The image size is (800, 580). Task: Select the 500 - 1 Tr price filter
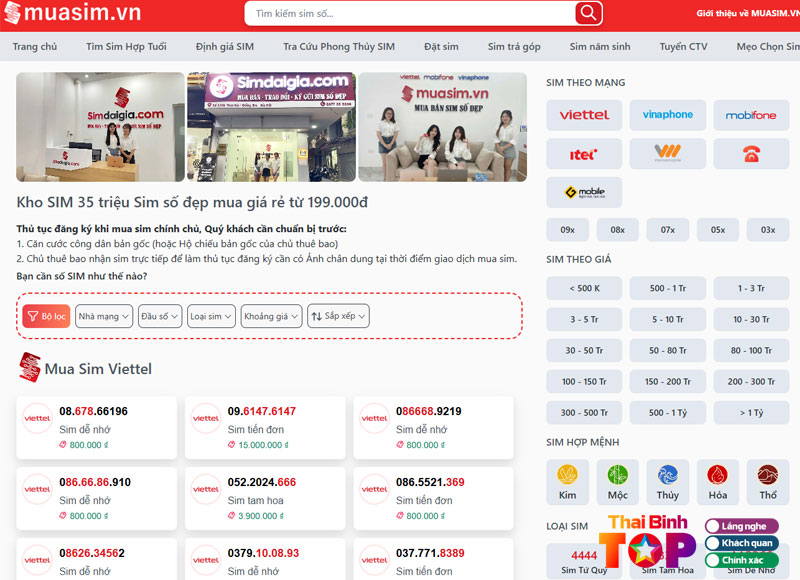point(668,288)
